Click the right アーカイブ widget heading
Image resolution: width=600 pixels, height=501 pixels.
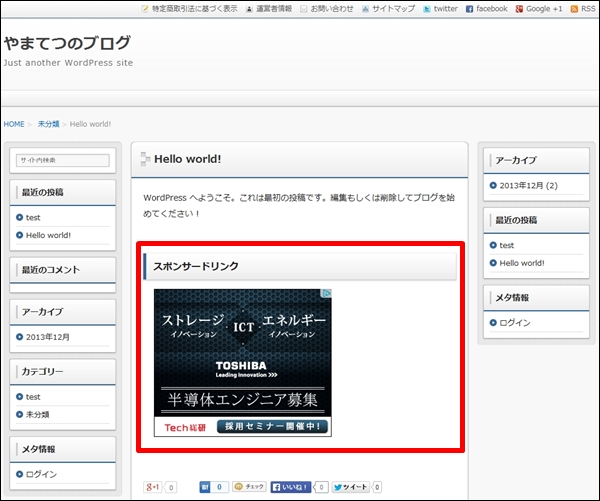tap(516, 160)
